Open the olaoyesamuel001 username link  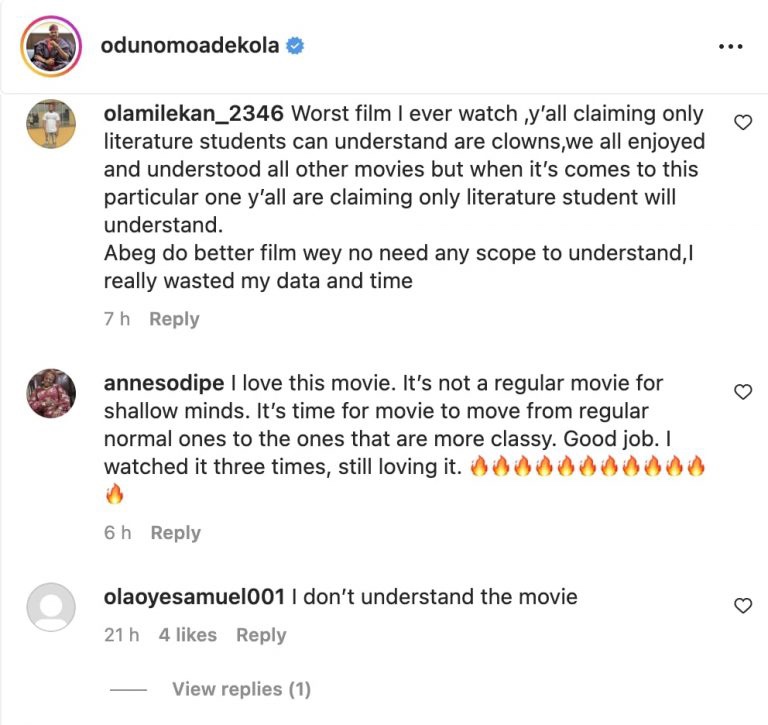click(194, 597)
